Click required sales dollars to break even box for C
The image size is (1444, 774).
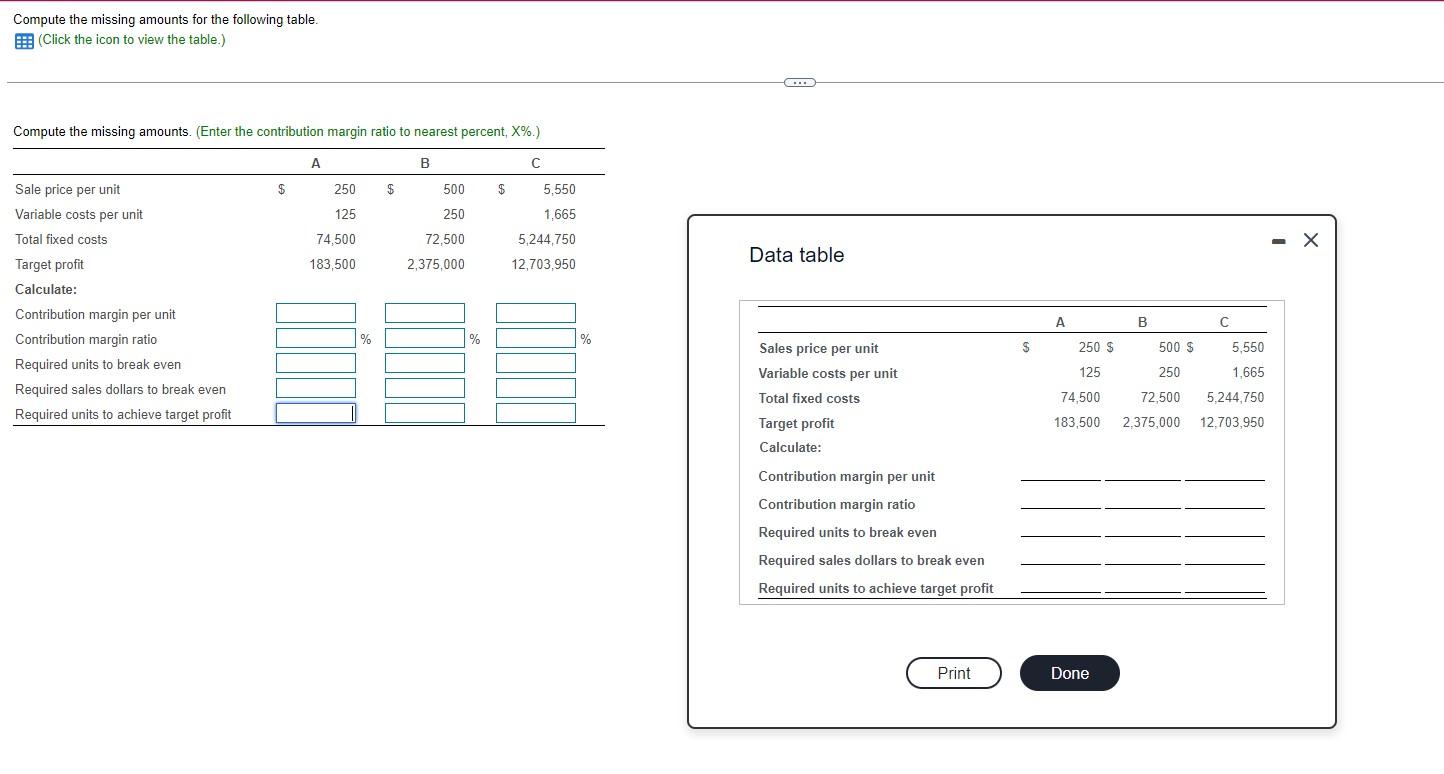535,387
